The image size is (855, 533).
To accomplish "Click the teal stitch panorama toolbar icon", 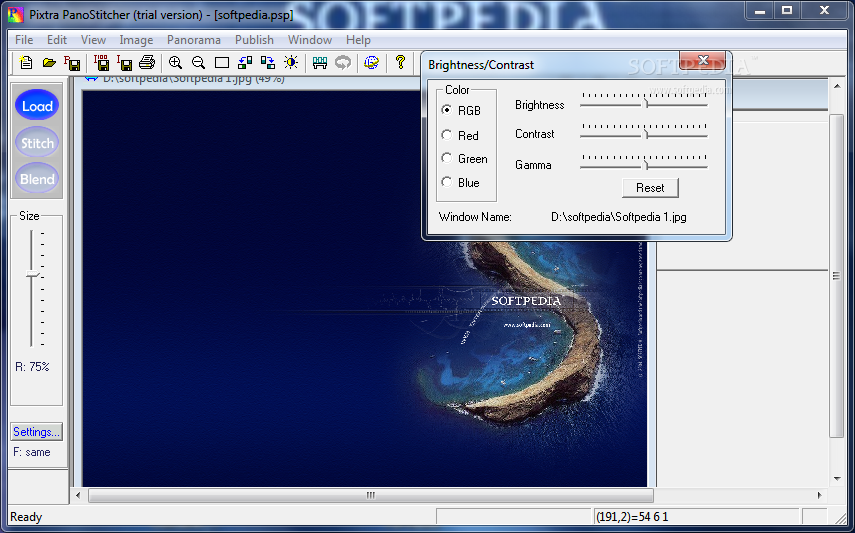I will (x=320, y=63).
